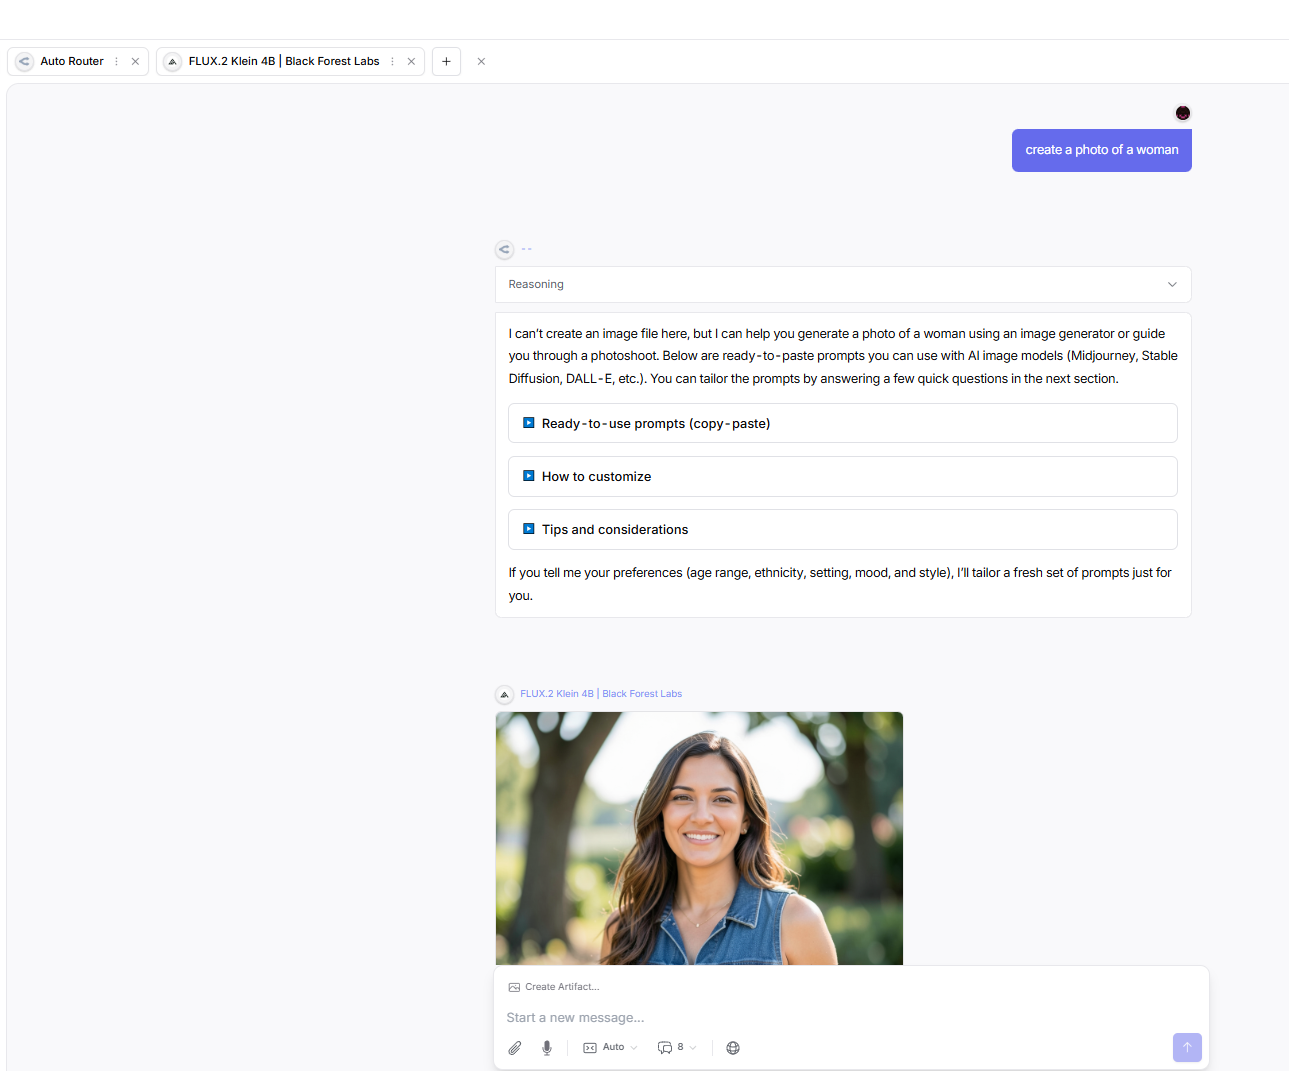Click the Black Forest Labs icon above the image
1289x1071 pixels.
[505, 694]
